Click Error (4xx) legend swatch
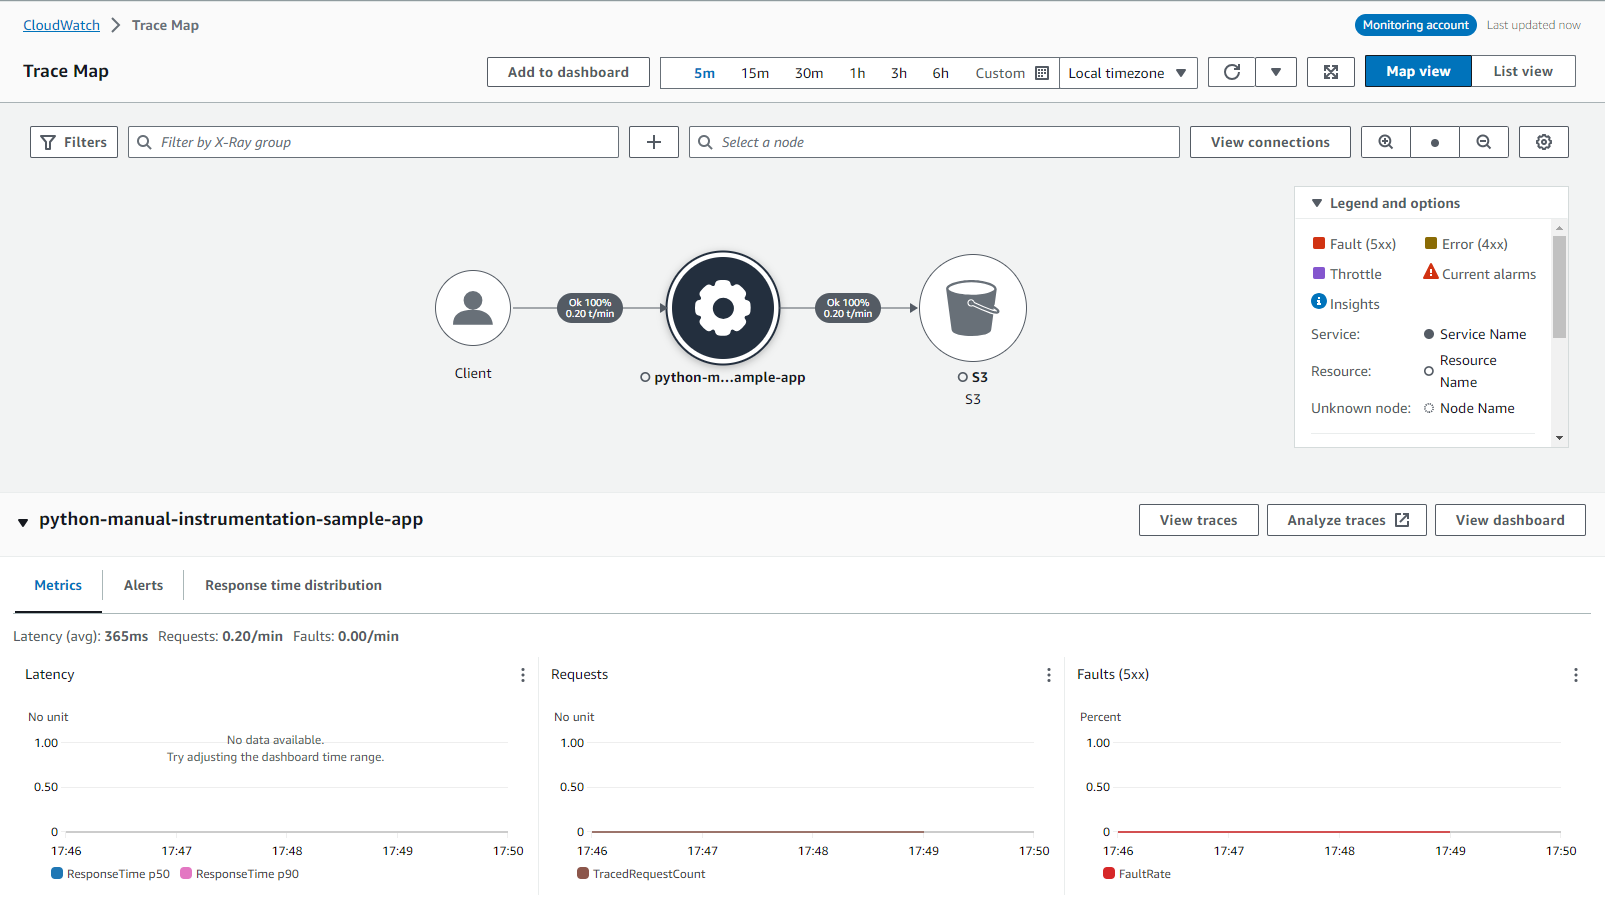This screenshot has height=910, width=1605. coord(1431,243)
